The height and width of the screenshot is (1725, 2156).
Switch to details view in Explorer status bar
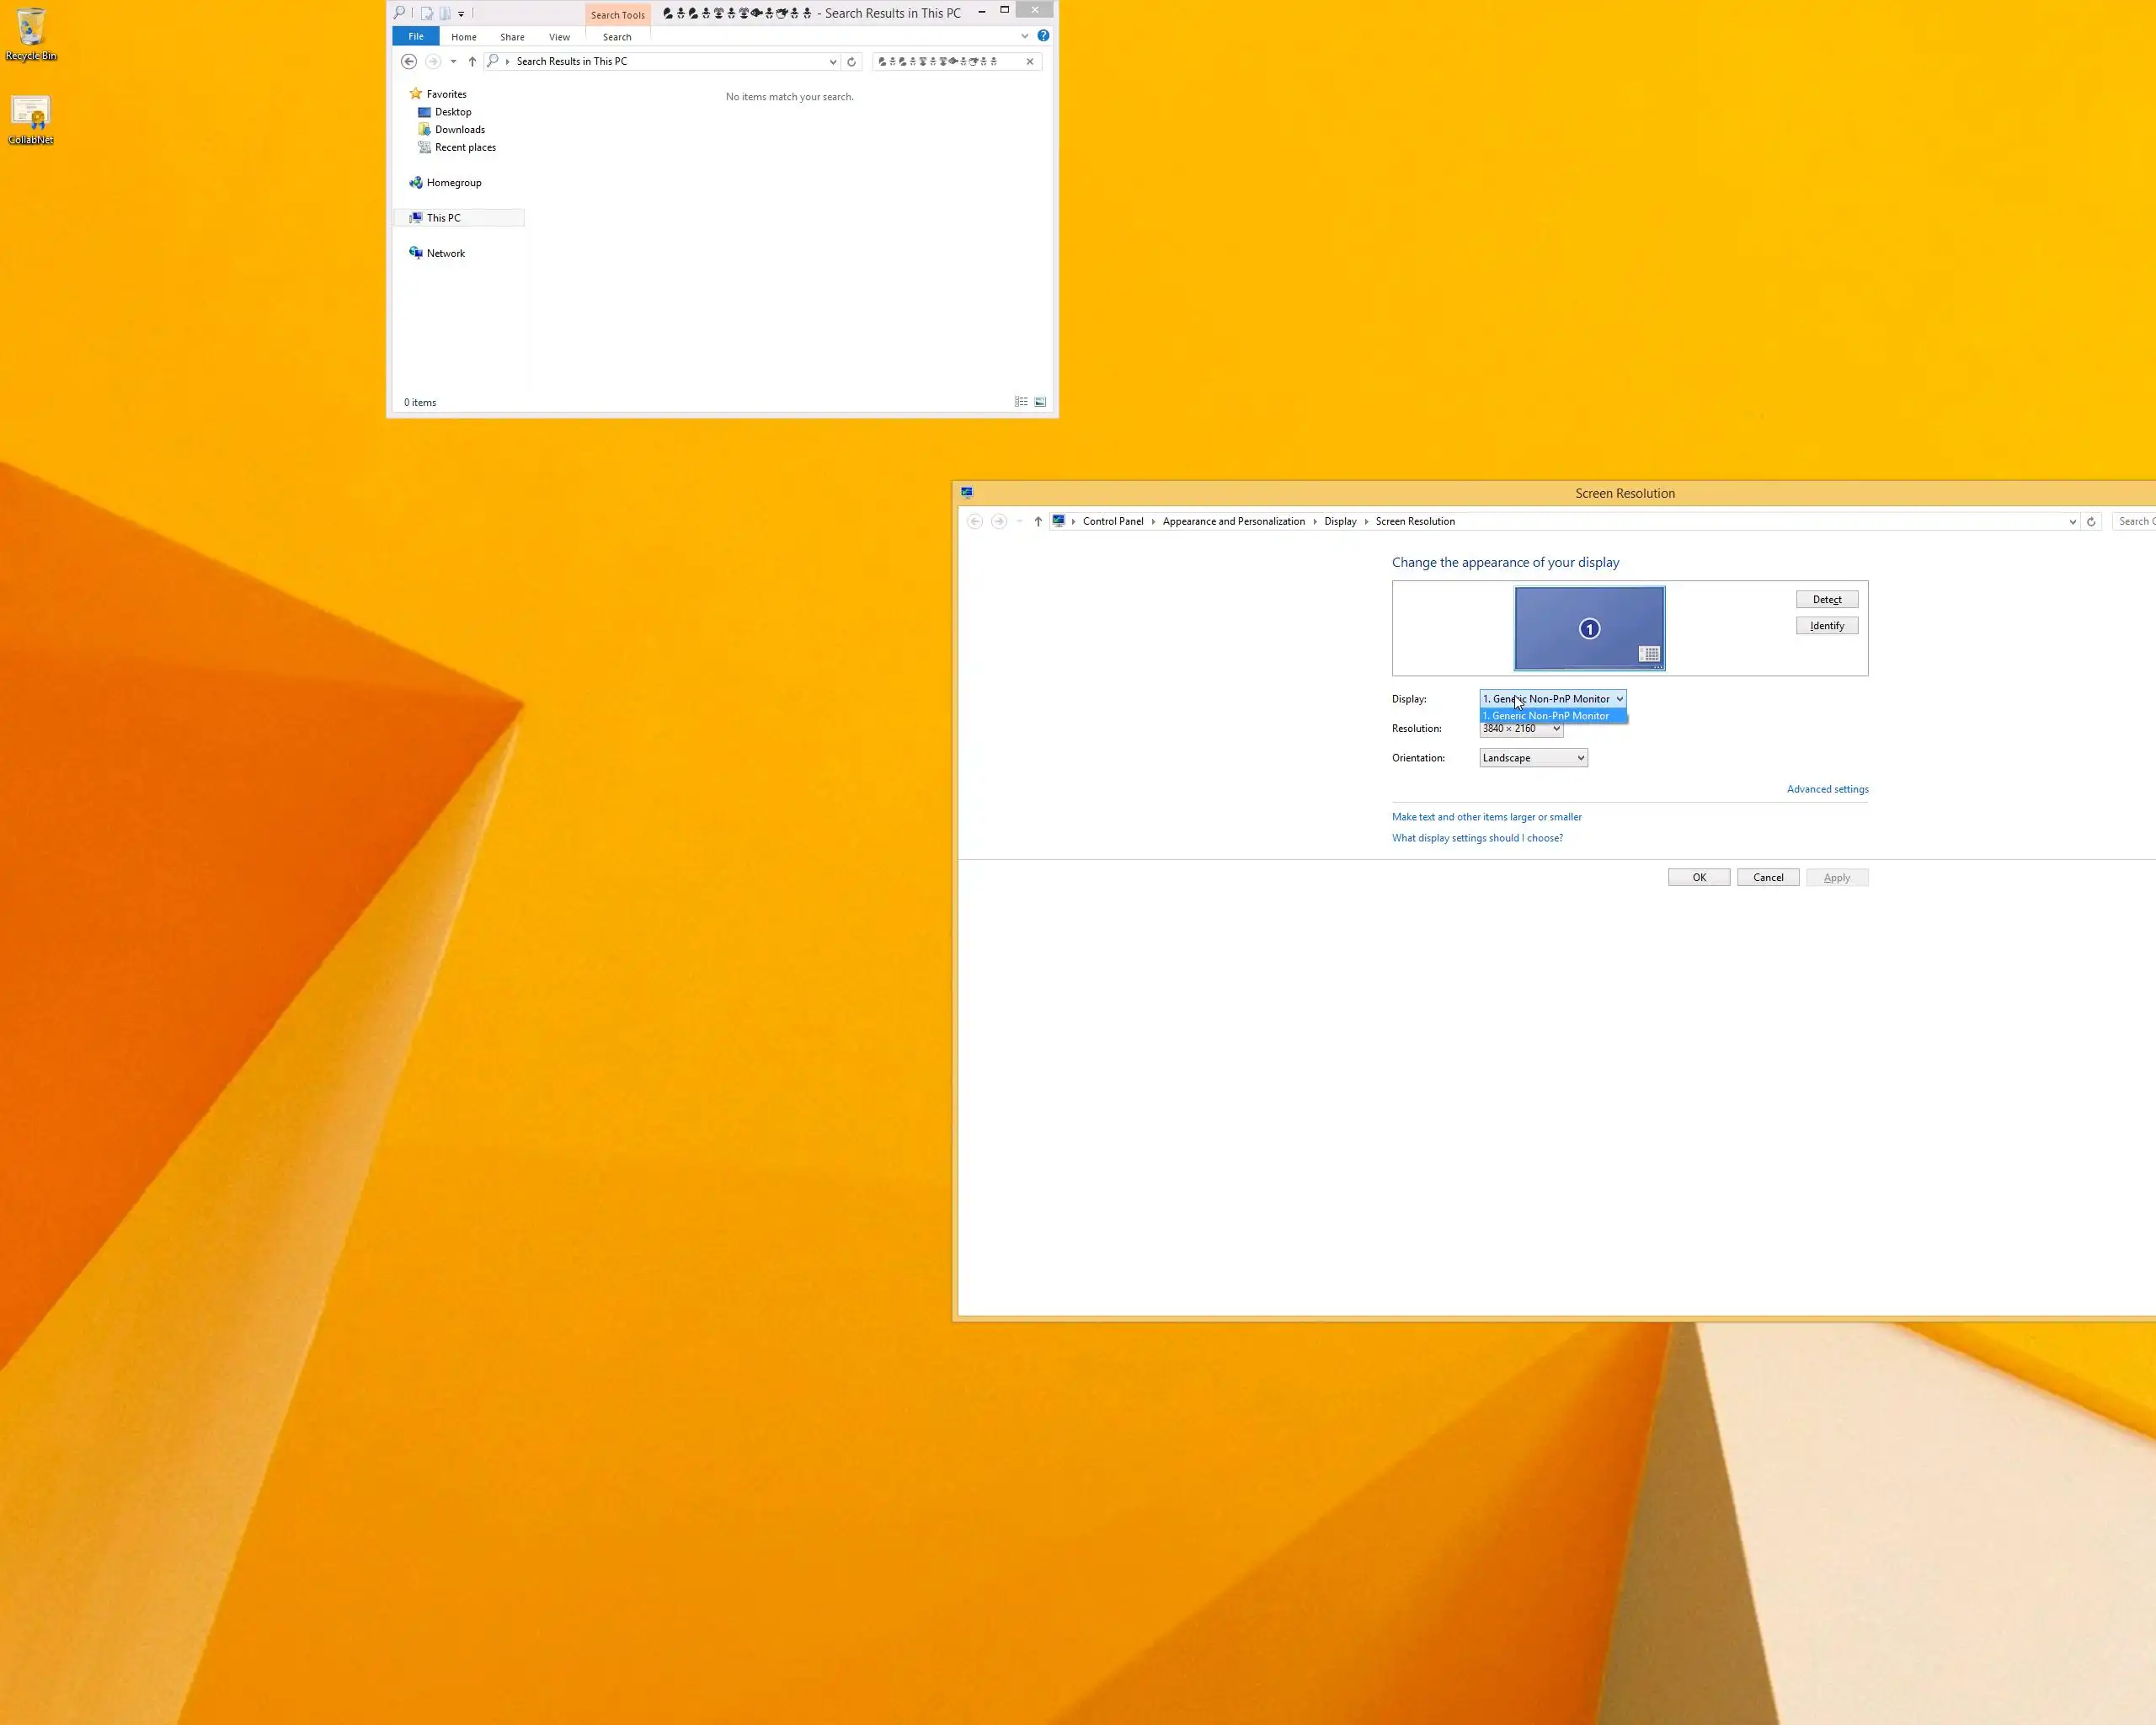(1021, 402)
